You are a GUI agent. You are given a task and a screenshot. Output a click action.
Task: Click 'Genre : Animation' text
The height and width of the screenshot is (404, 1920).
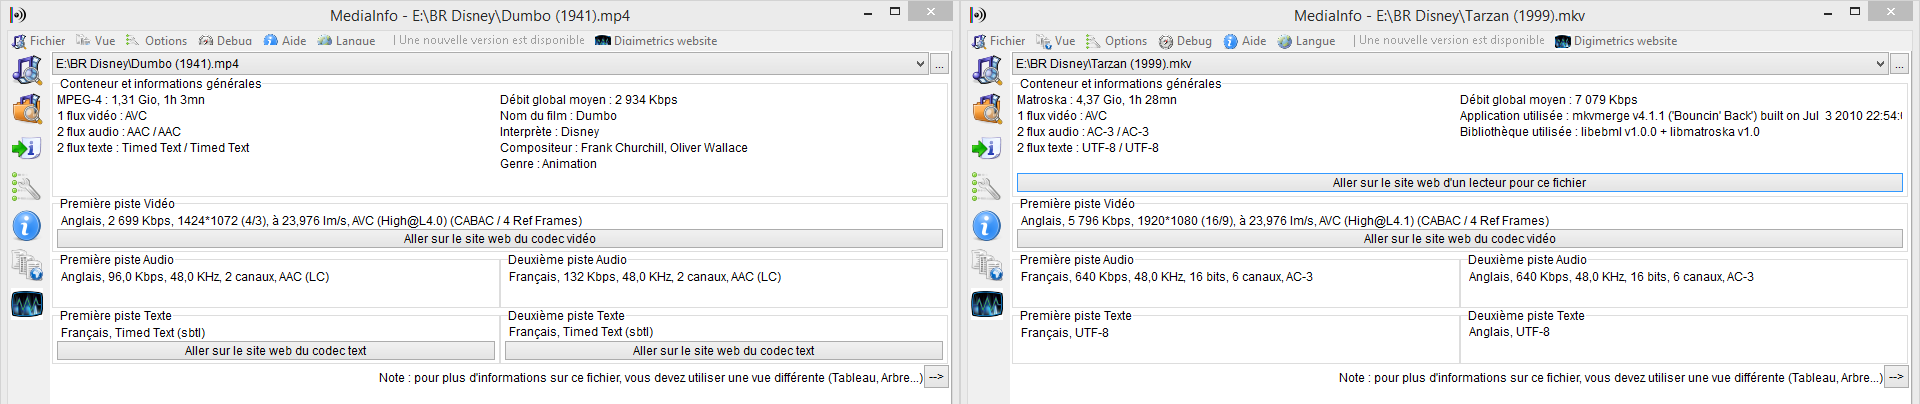click(549, 164)
